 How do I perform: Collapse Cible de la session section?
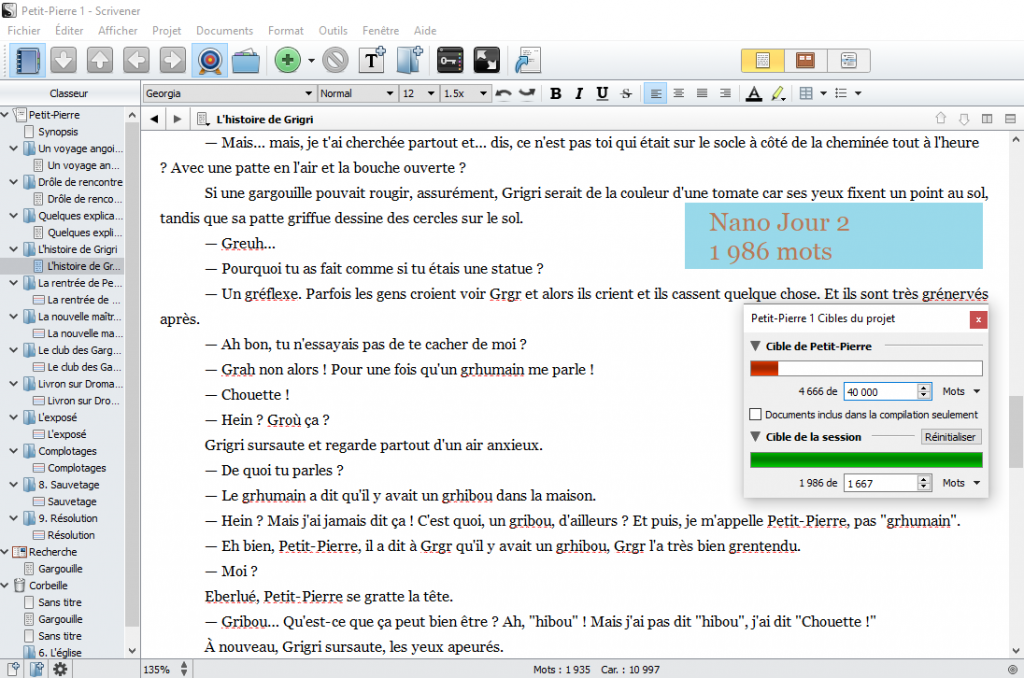(756, 436)
